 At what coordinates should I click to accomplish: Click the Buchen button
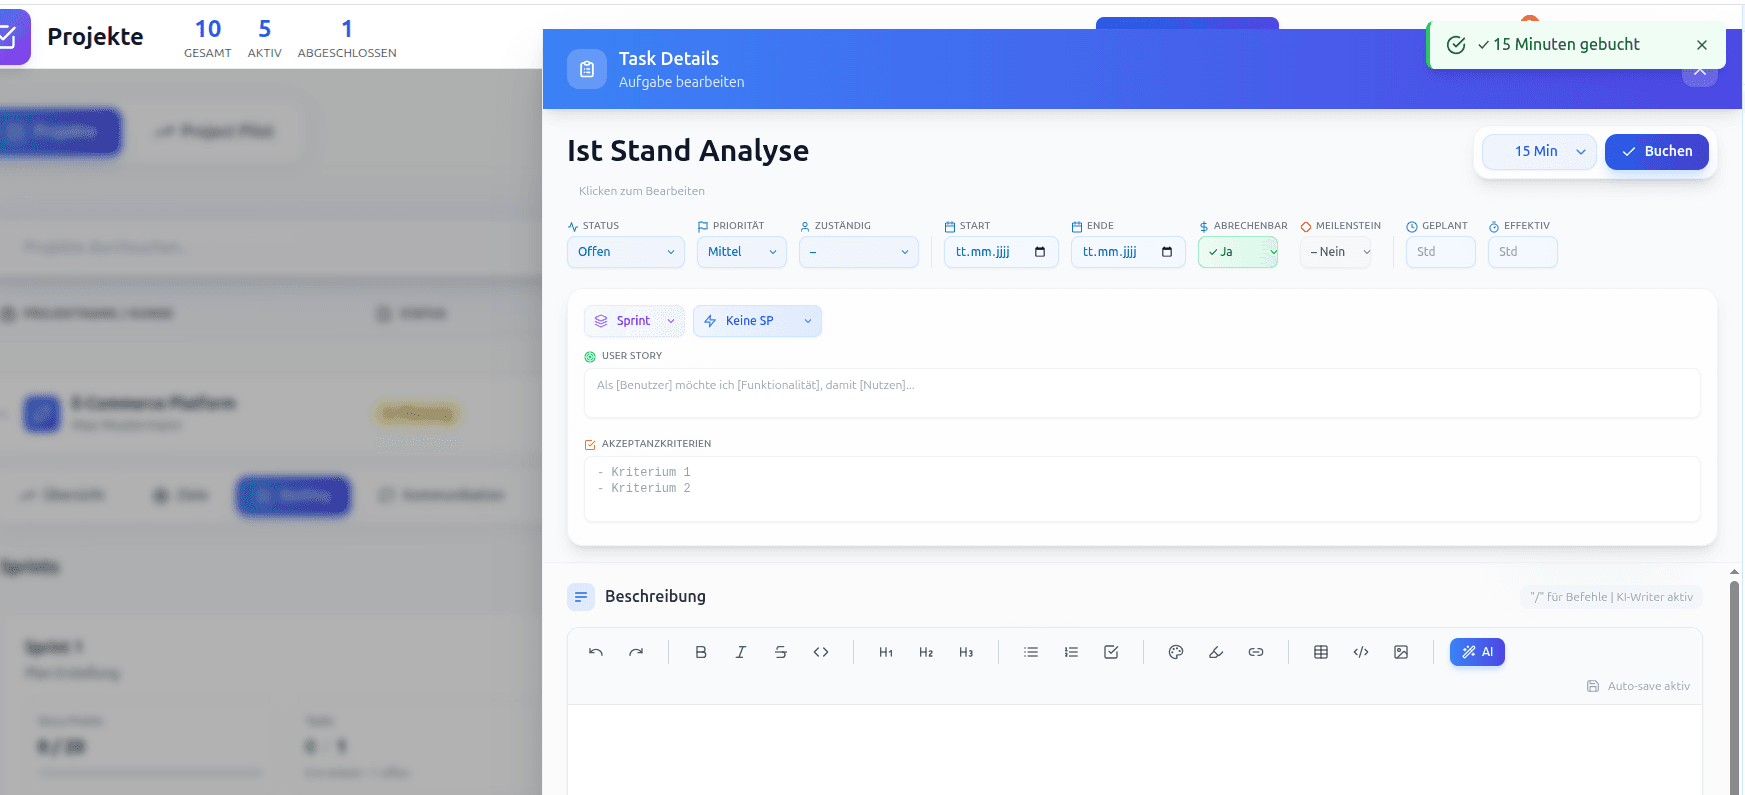(1656, 152)
